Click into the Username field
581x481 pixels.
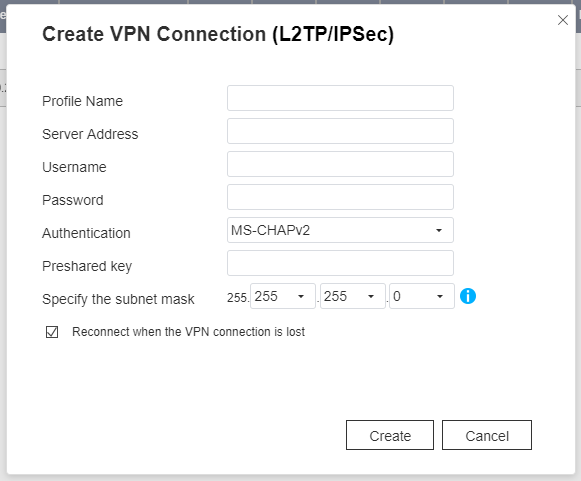click(x=340, y=164)
